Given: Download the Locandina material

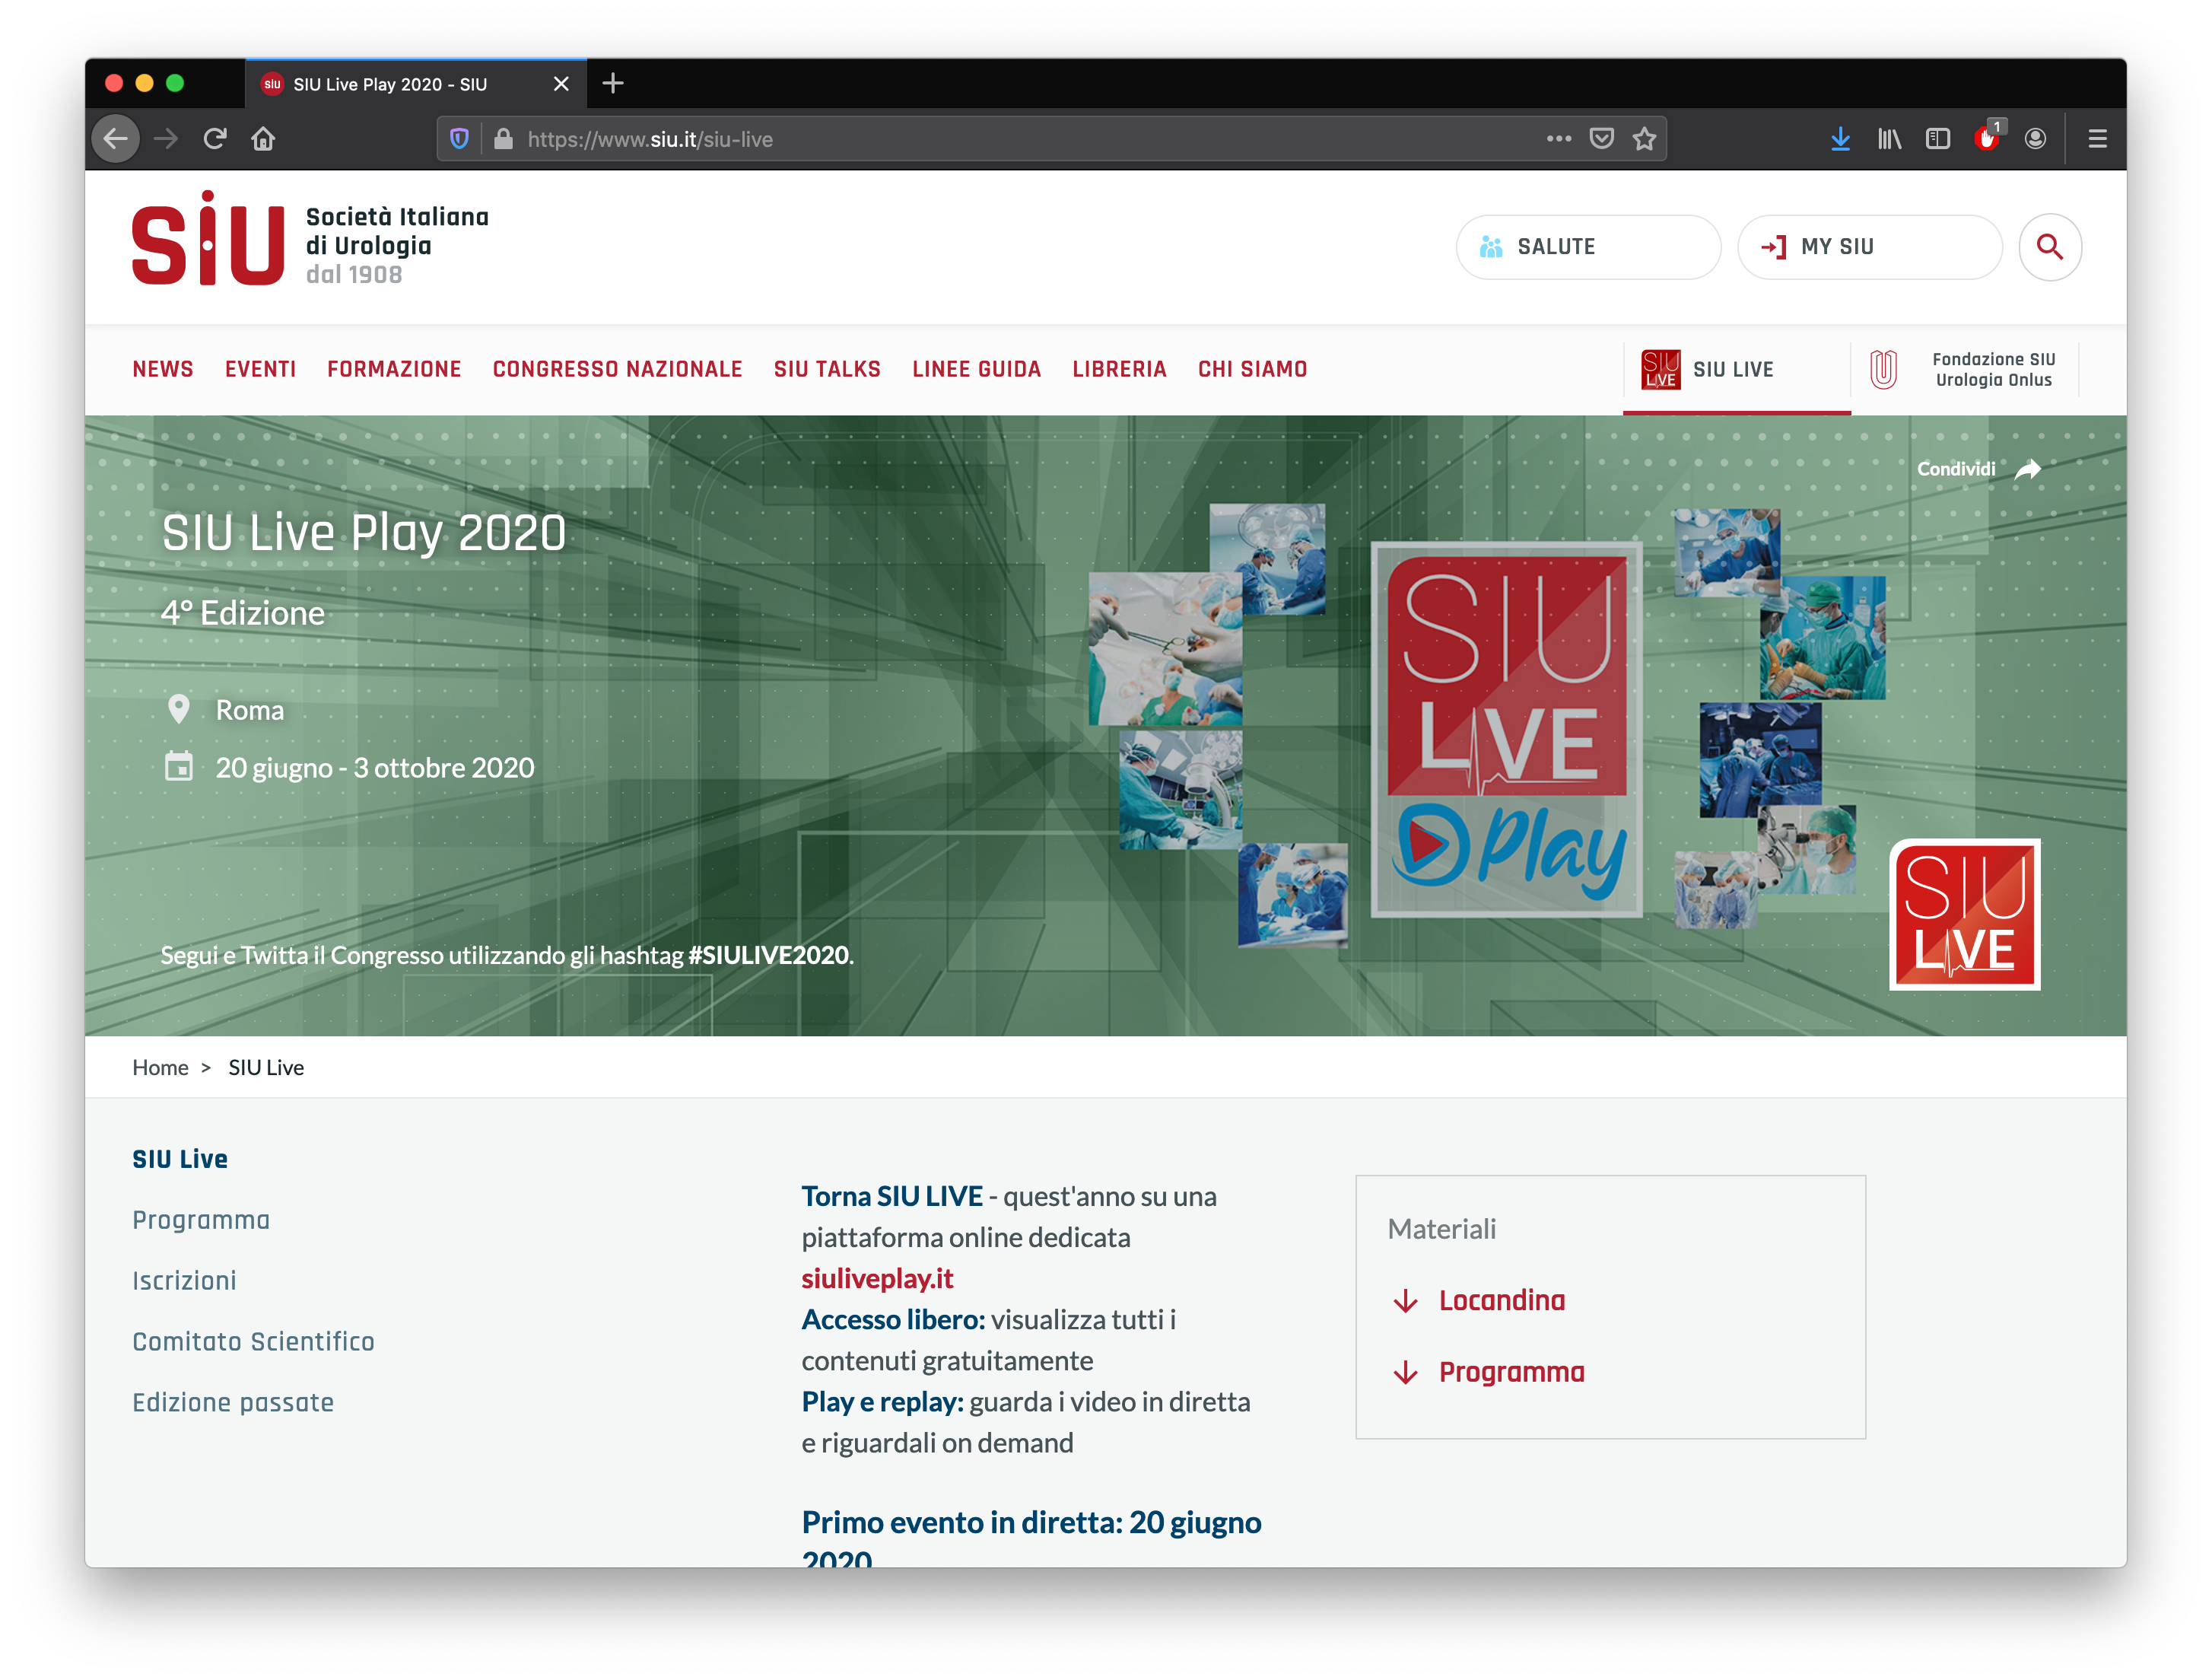Looking at the screenshot, I should (x=1502, y=1301).
